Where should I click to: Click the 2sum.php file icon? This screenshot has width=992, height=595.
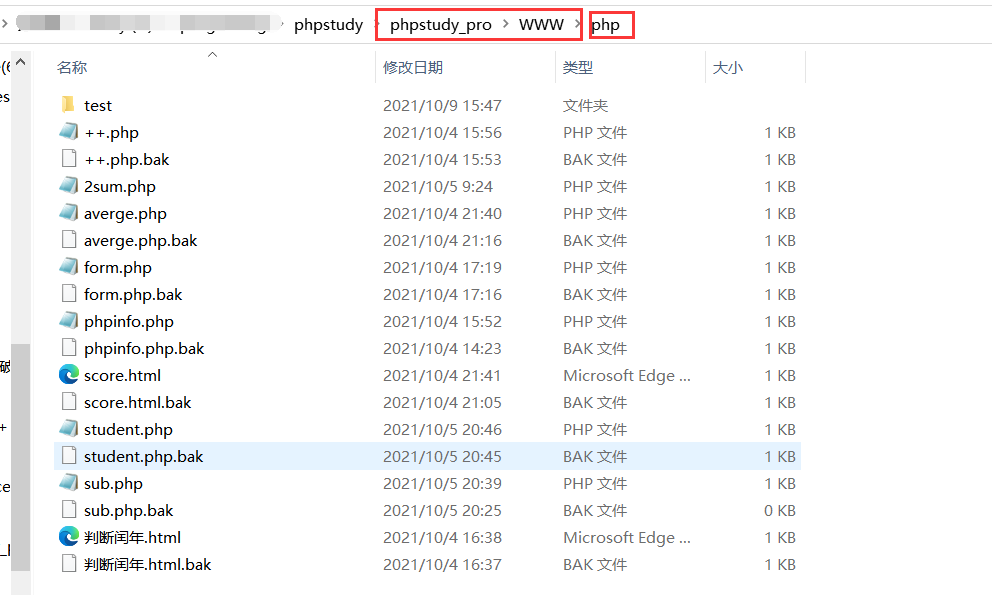[68, 185]
